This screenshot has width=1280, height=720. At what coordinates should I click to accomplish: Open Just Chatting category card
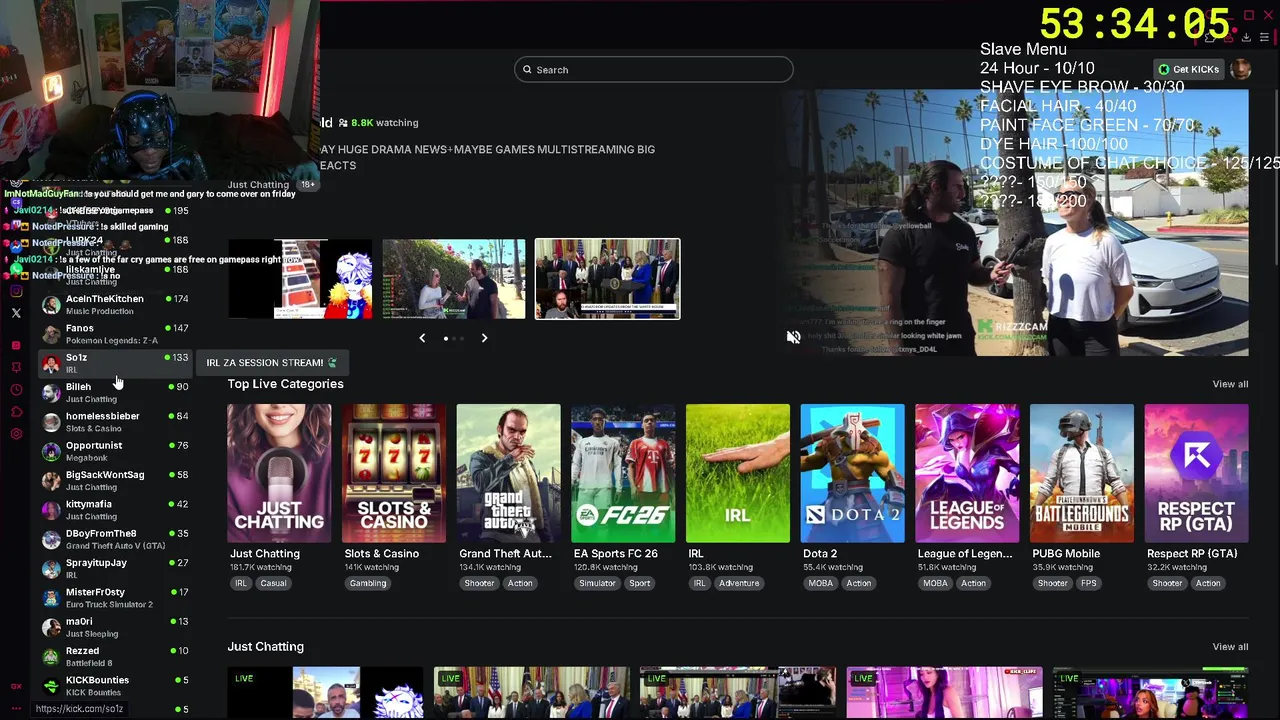point(279,473)
